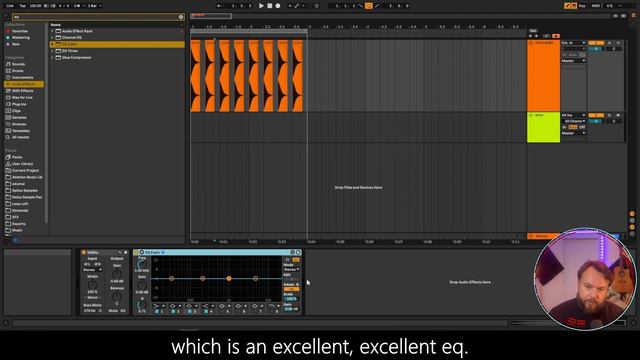The image size is (640, 360).
Task: Select the Max for Live category
Action: [x=22, y=98]
